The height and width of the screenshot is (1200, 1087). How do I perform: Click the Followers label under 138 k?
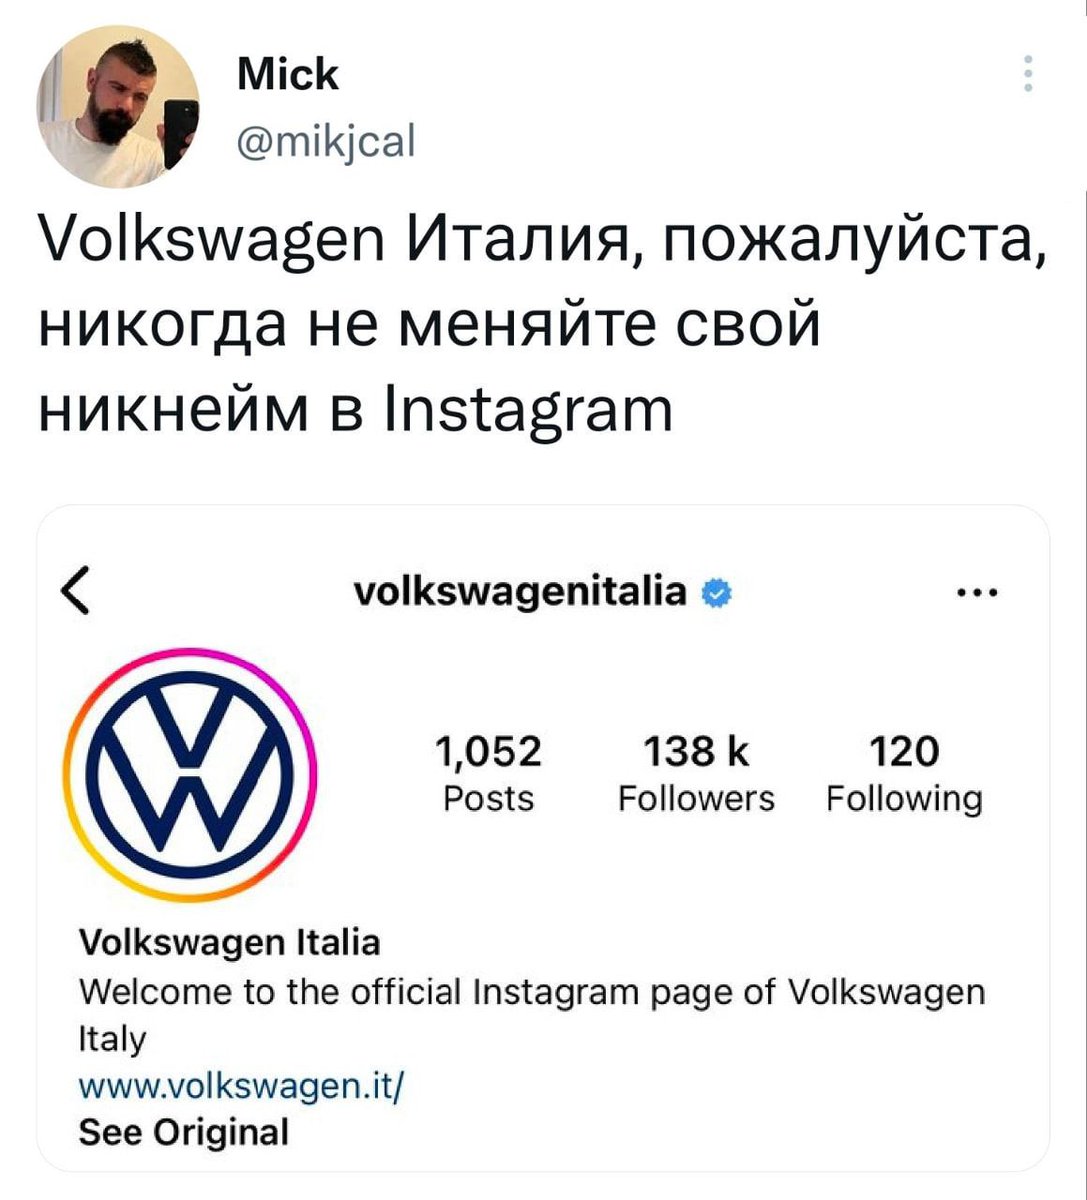click(x=696, y=799)
